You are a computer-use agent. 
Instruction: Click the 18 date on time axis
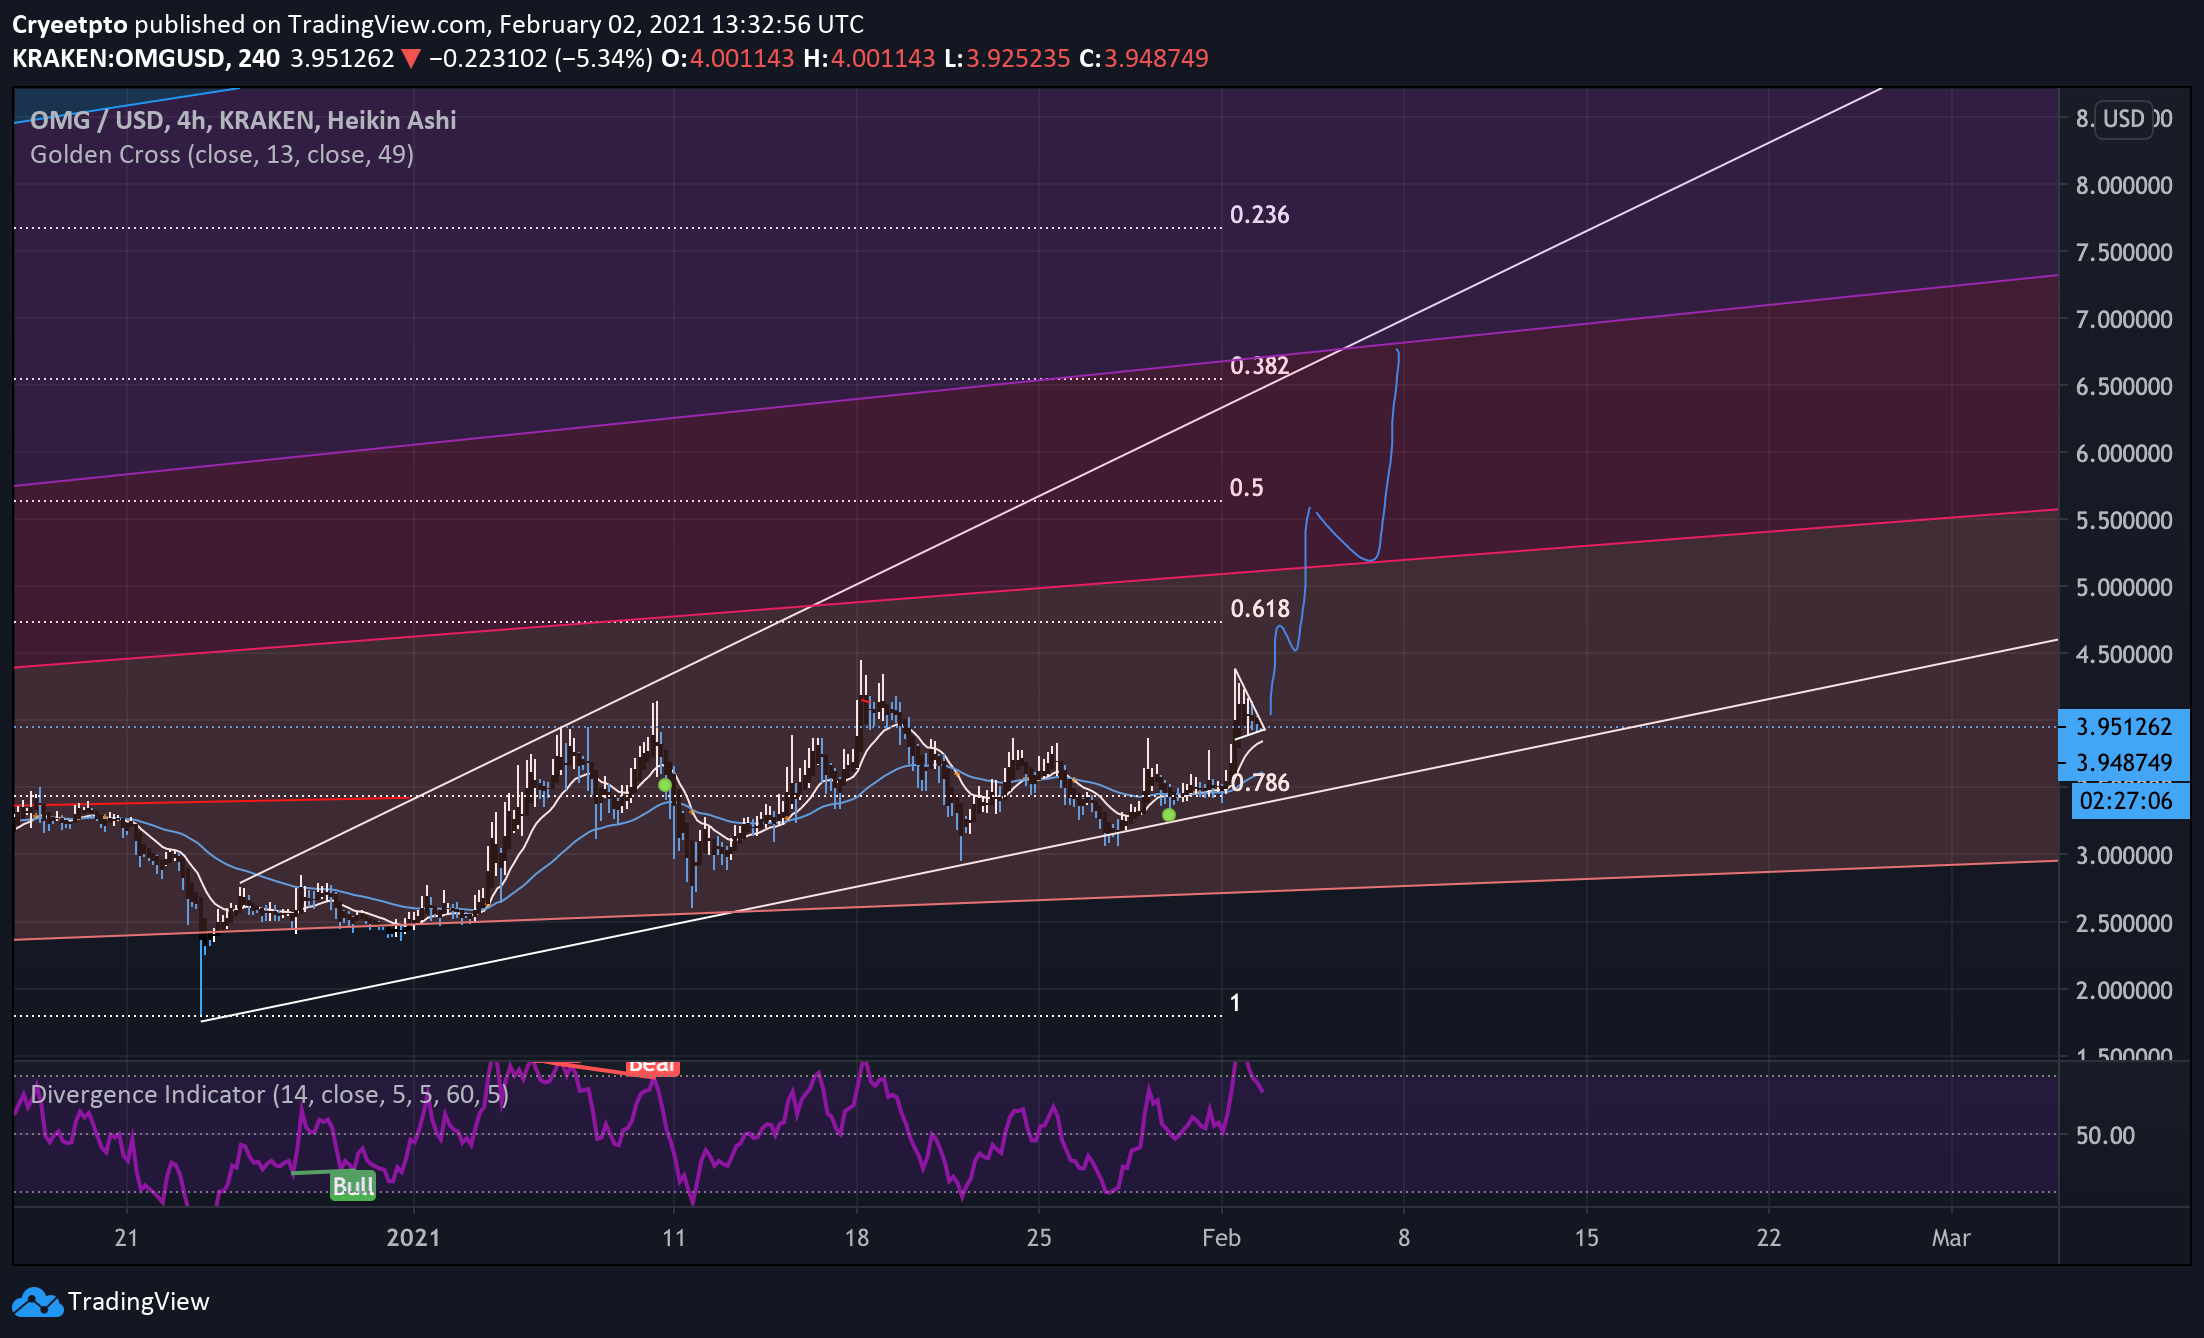tap(856, 1238)
